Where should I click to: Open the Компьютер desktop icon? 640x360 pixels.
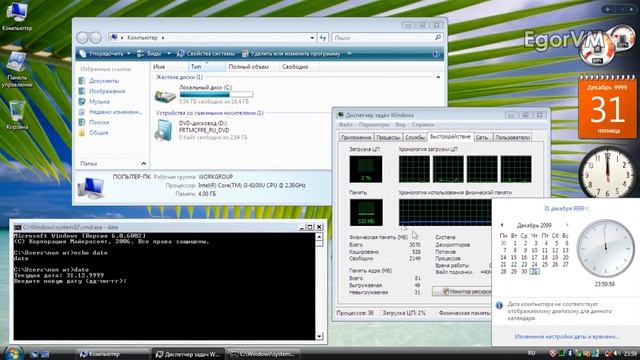tap(16, 16)
